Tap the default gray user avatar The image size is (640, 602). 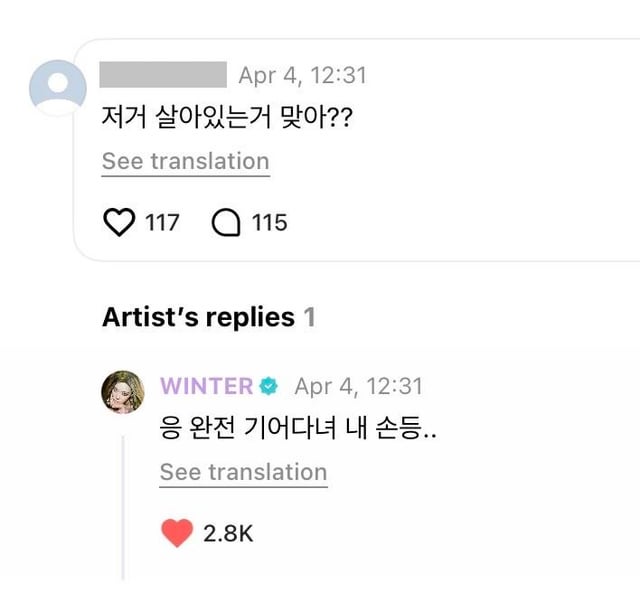(x=58, y=88)
